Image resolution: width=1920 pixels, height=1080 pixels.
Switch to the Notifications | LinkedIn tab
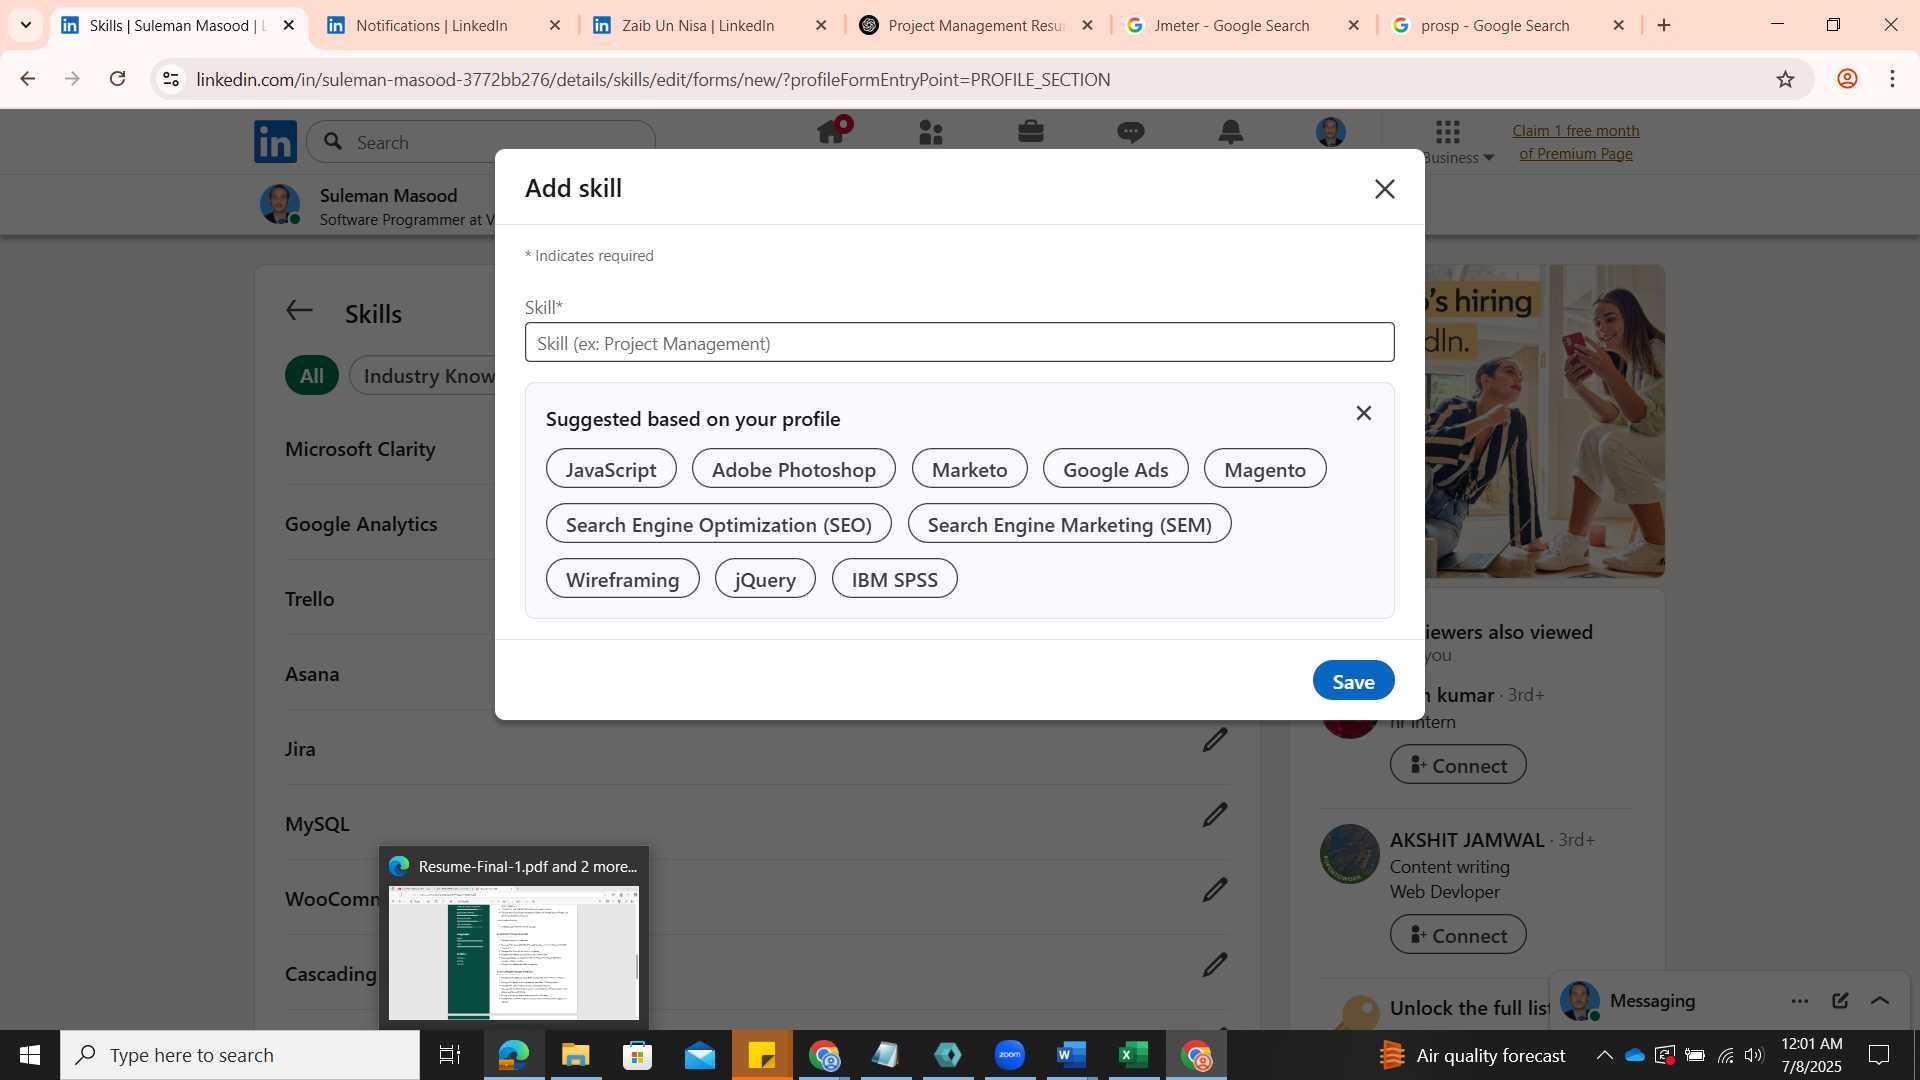point(443,25)
